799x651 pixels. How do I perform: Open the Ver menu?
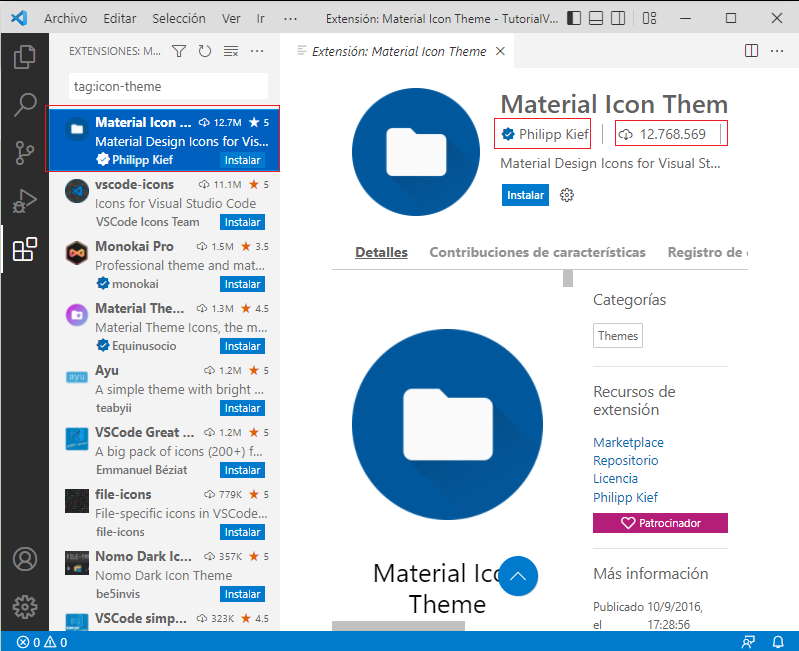click(231, 19)
